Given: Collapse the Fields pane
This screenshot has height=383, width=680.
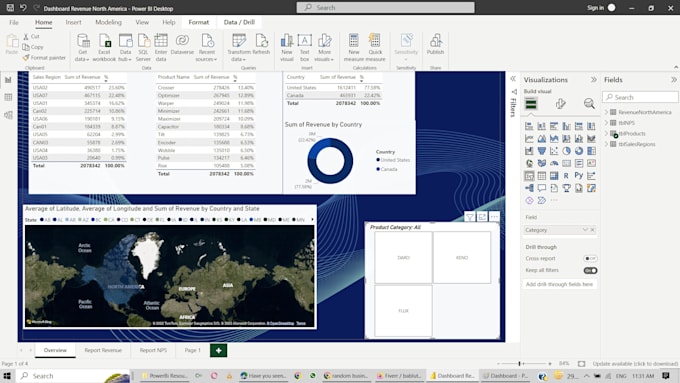Looking at the screenshot, I should click(673, 80).
